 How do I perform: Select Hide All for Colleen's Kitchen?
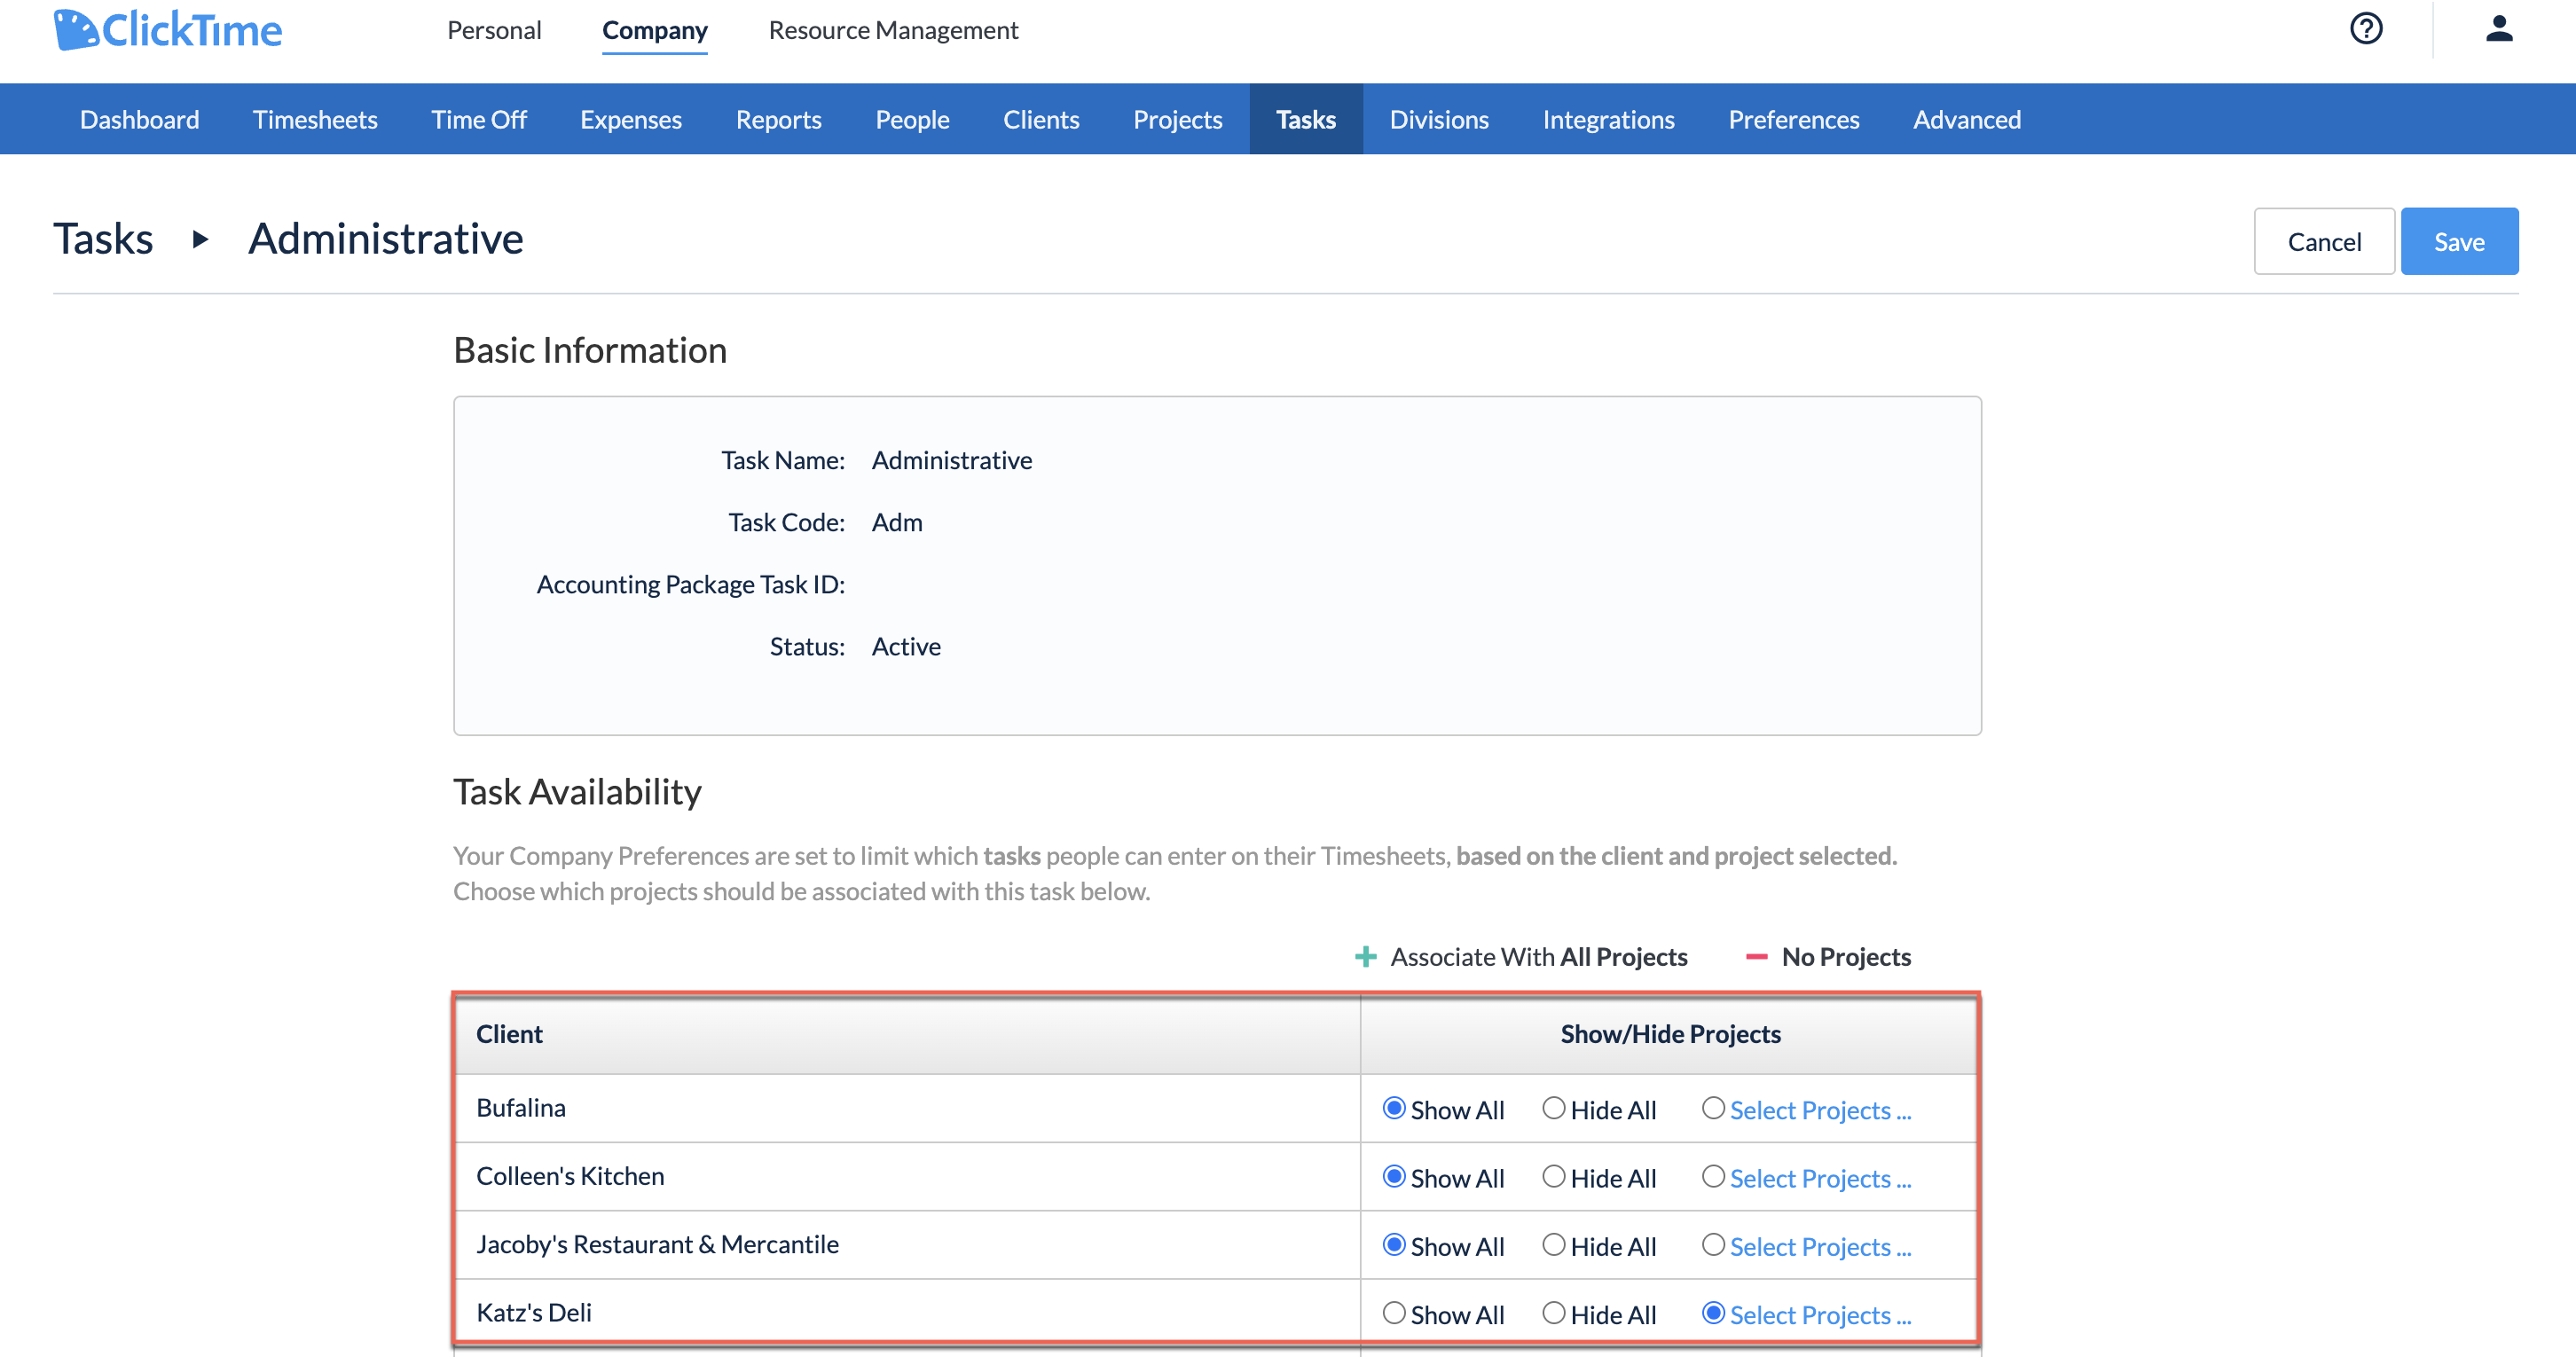click(x=1553, y=1176)
